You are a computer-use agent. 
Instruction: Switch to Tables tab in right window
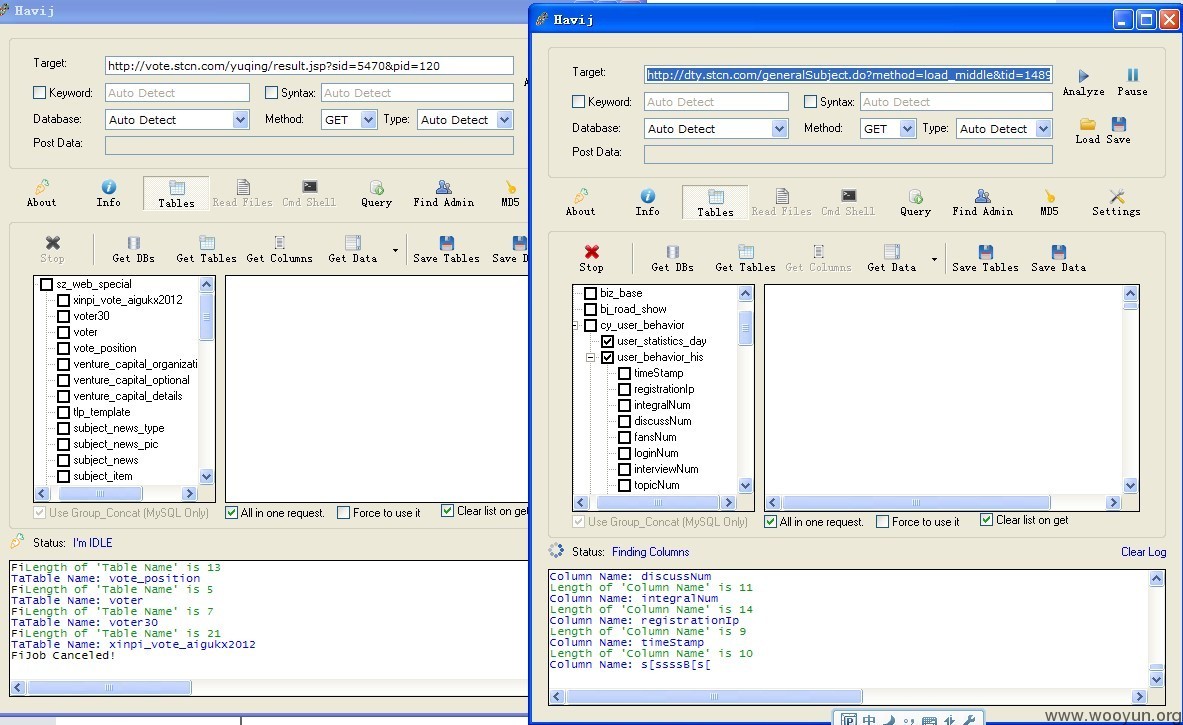click(x=715, y=203)
